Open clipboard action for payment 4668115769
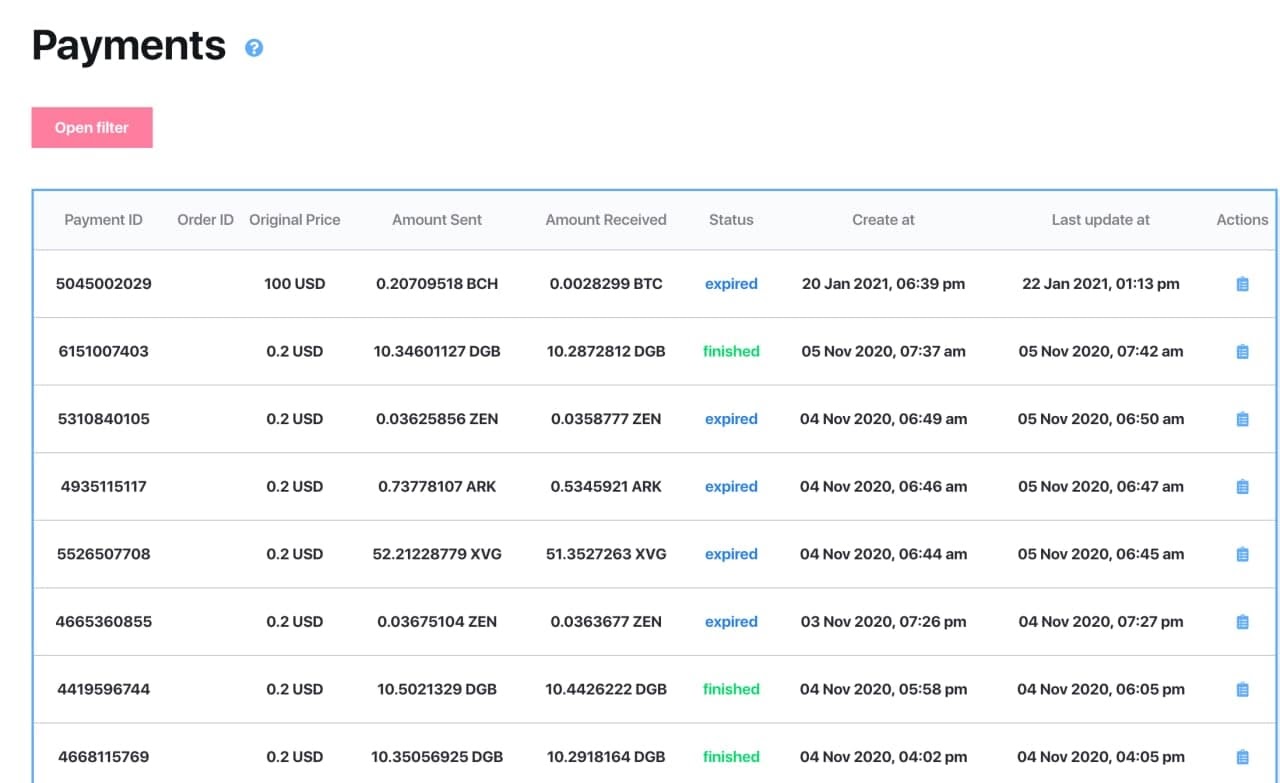Viewport: 1280px width, 783px height. [1242, 757]
